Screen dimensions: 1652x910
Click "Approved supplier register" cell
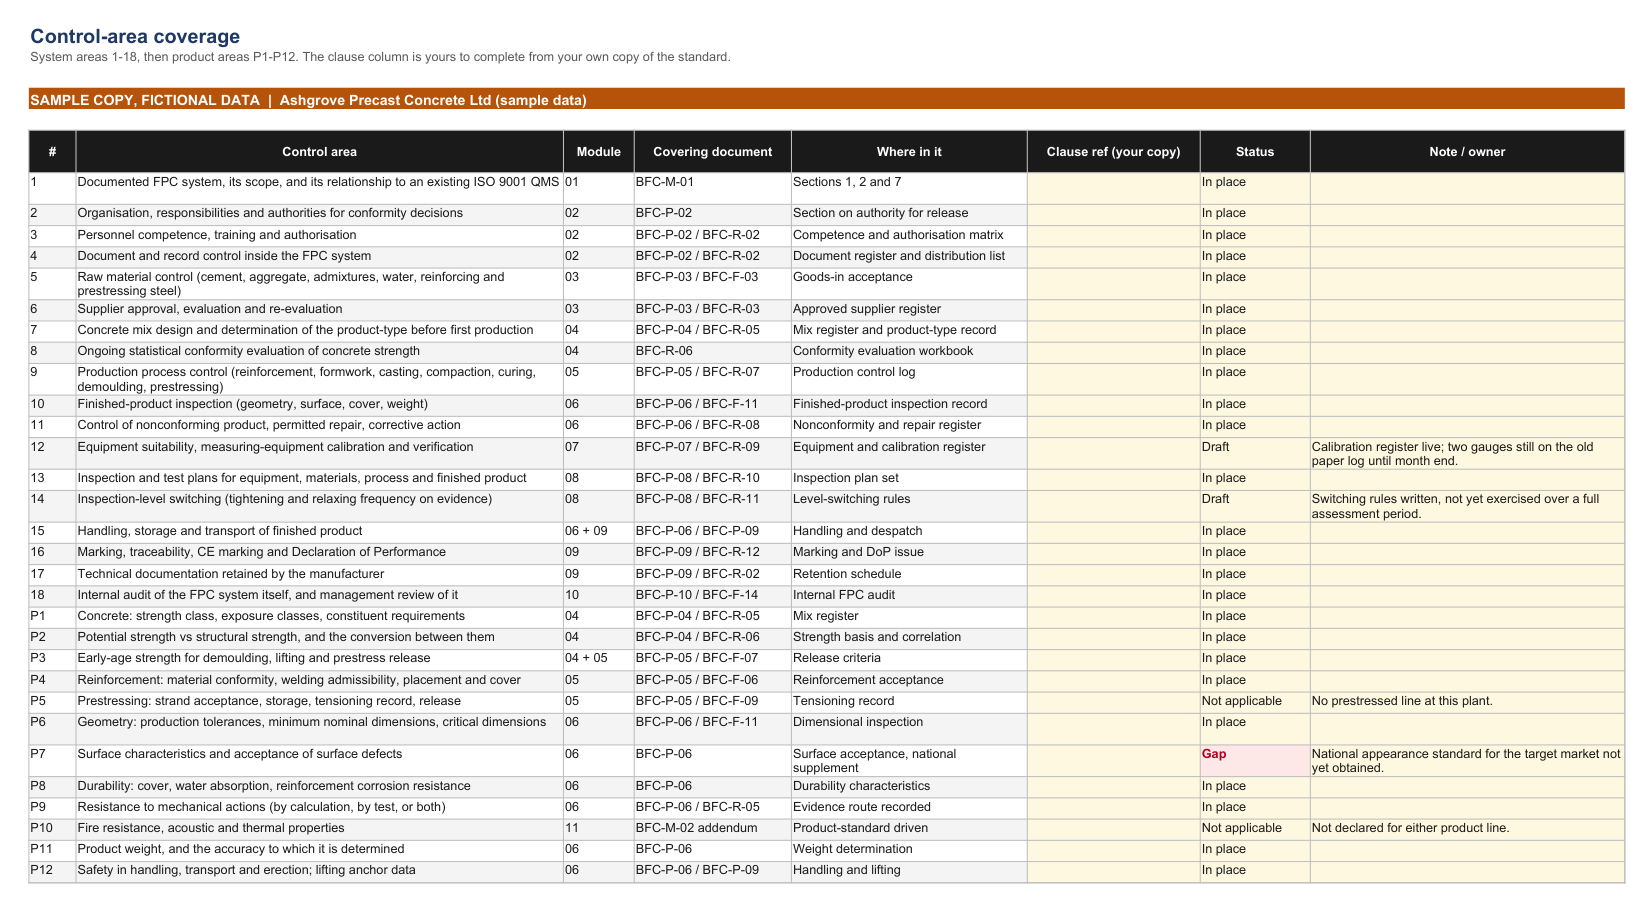coord(909,310)
